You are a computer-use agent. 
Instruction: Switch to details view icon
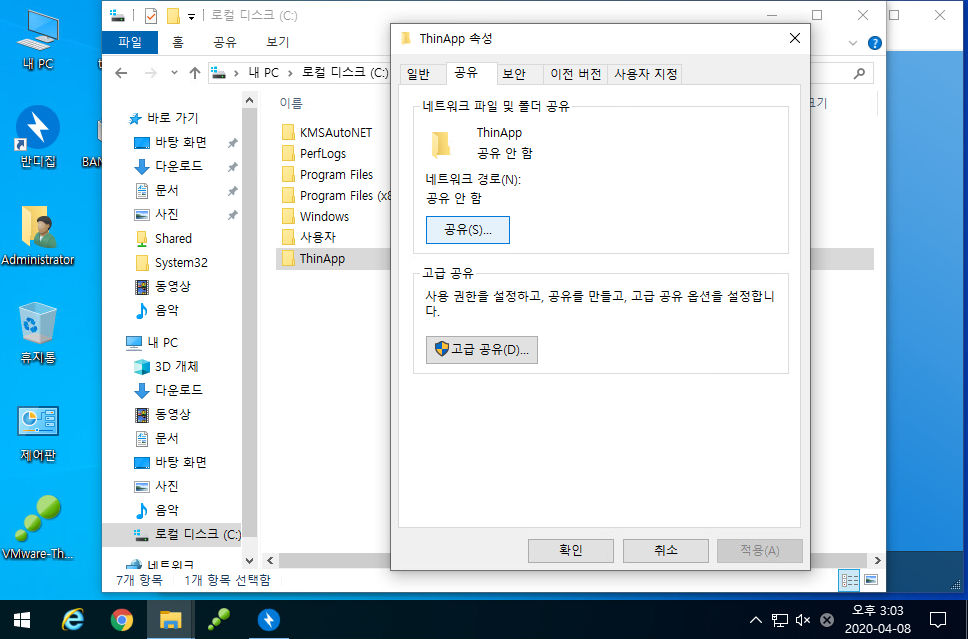[850, 580]
